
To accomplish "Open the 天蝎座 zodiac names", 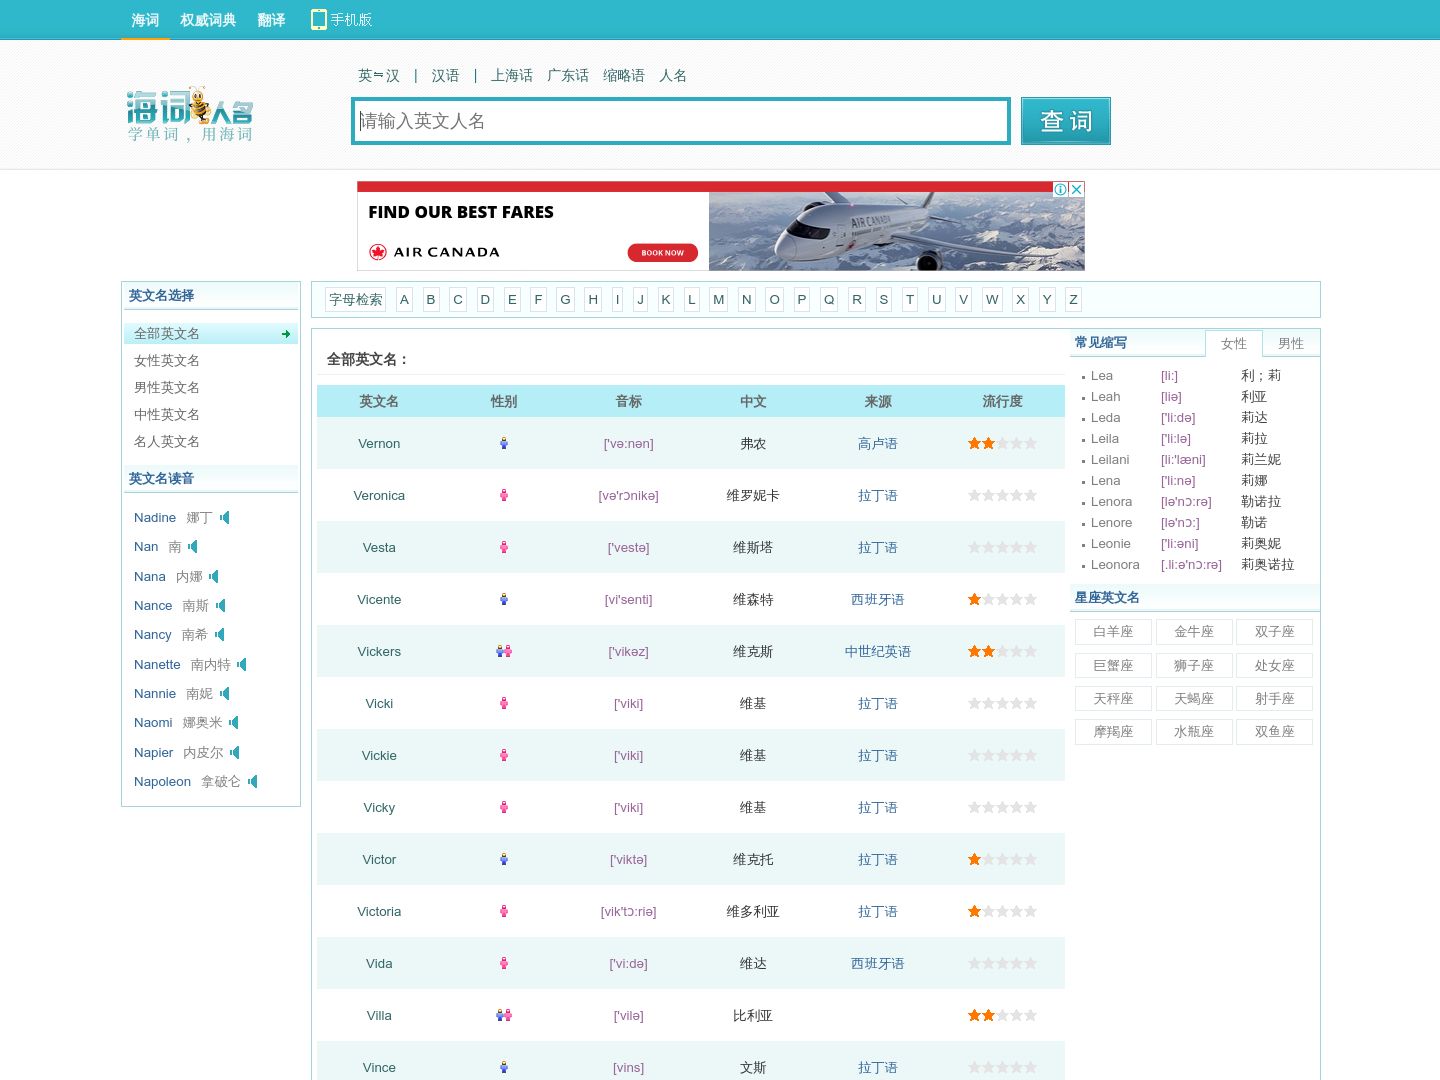I will [1194, 699].
